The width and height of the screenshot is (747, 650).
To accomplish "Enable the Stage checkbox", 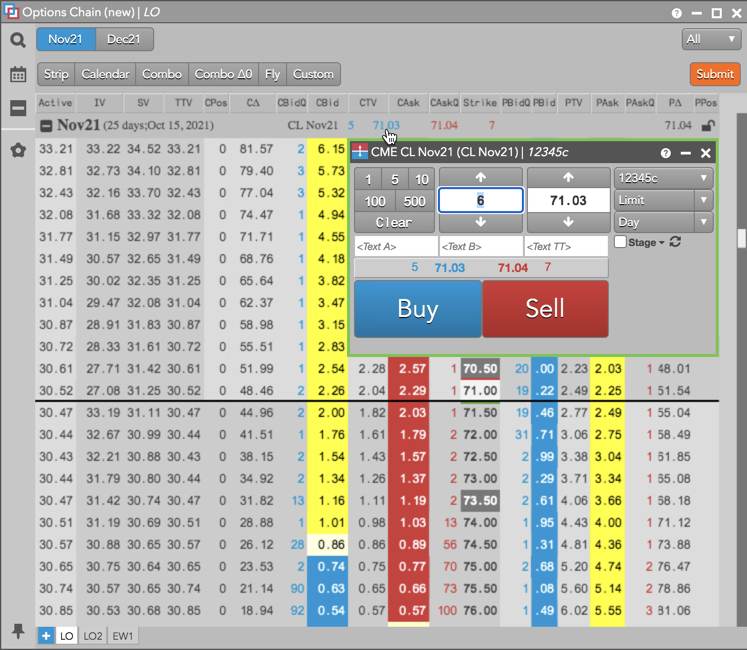I will 620,243.
